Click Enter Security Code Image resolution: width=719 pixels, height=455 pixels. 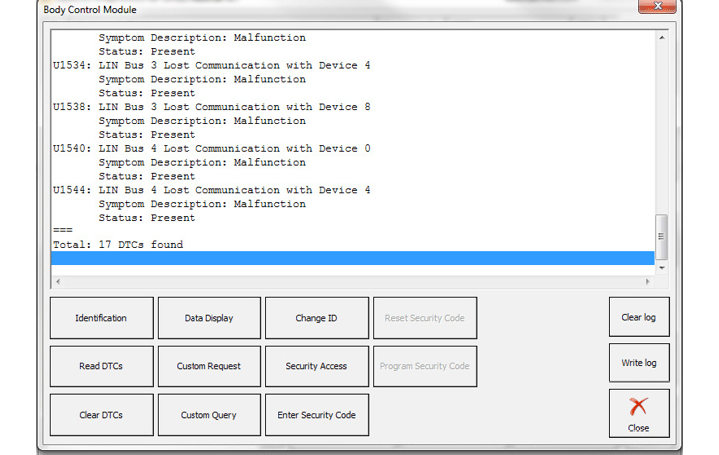coord(316,415)
